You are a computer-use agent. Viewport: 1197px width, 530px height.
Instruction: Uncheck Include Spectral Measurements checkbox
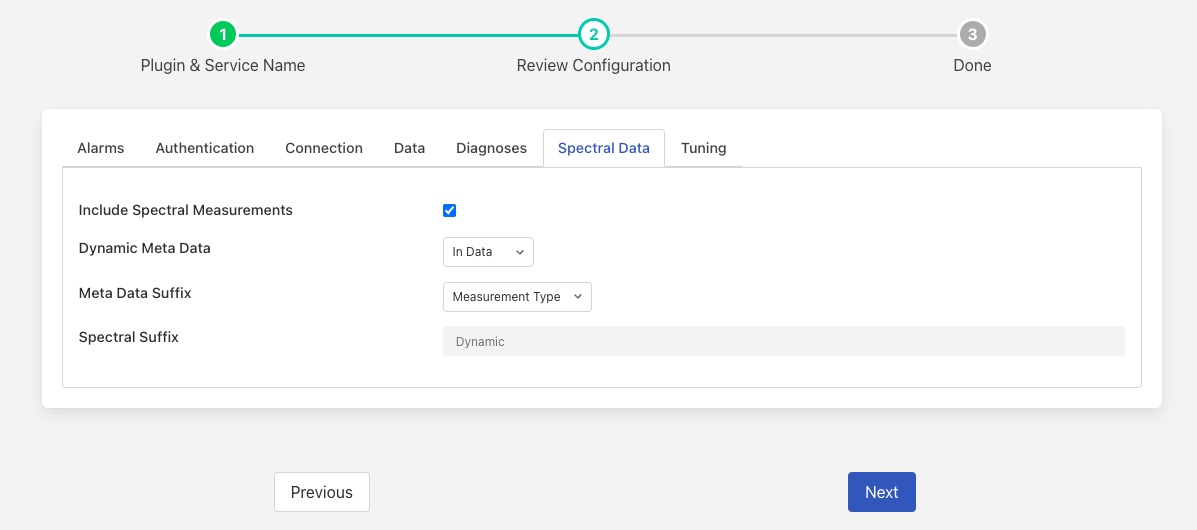450,210
